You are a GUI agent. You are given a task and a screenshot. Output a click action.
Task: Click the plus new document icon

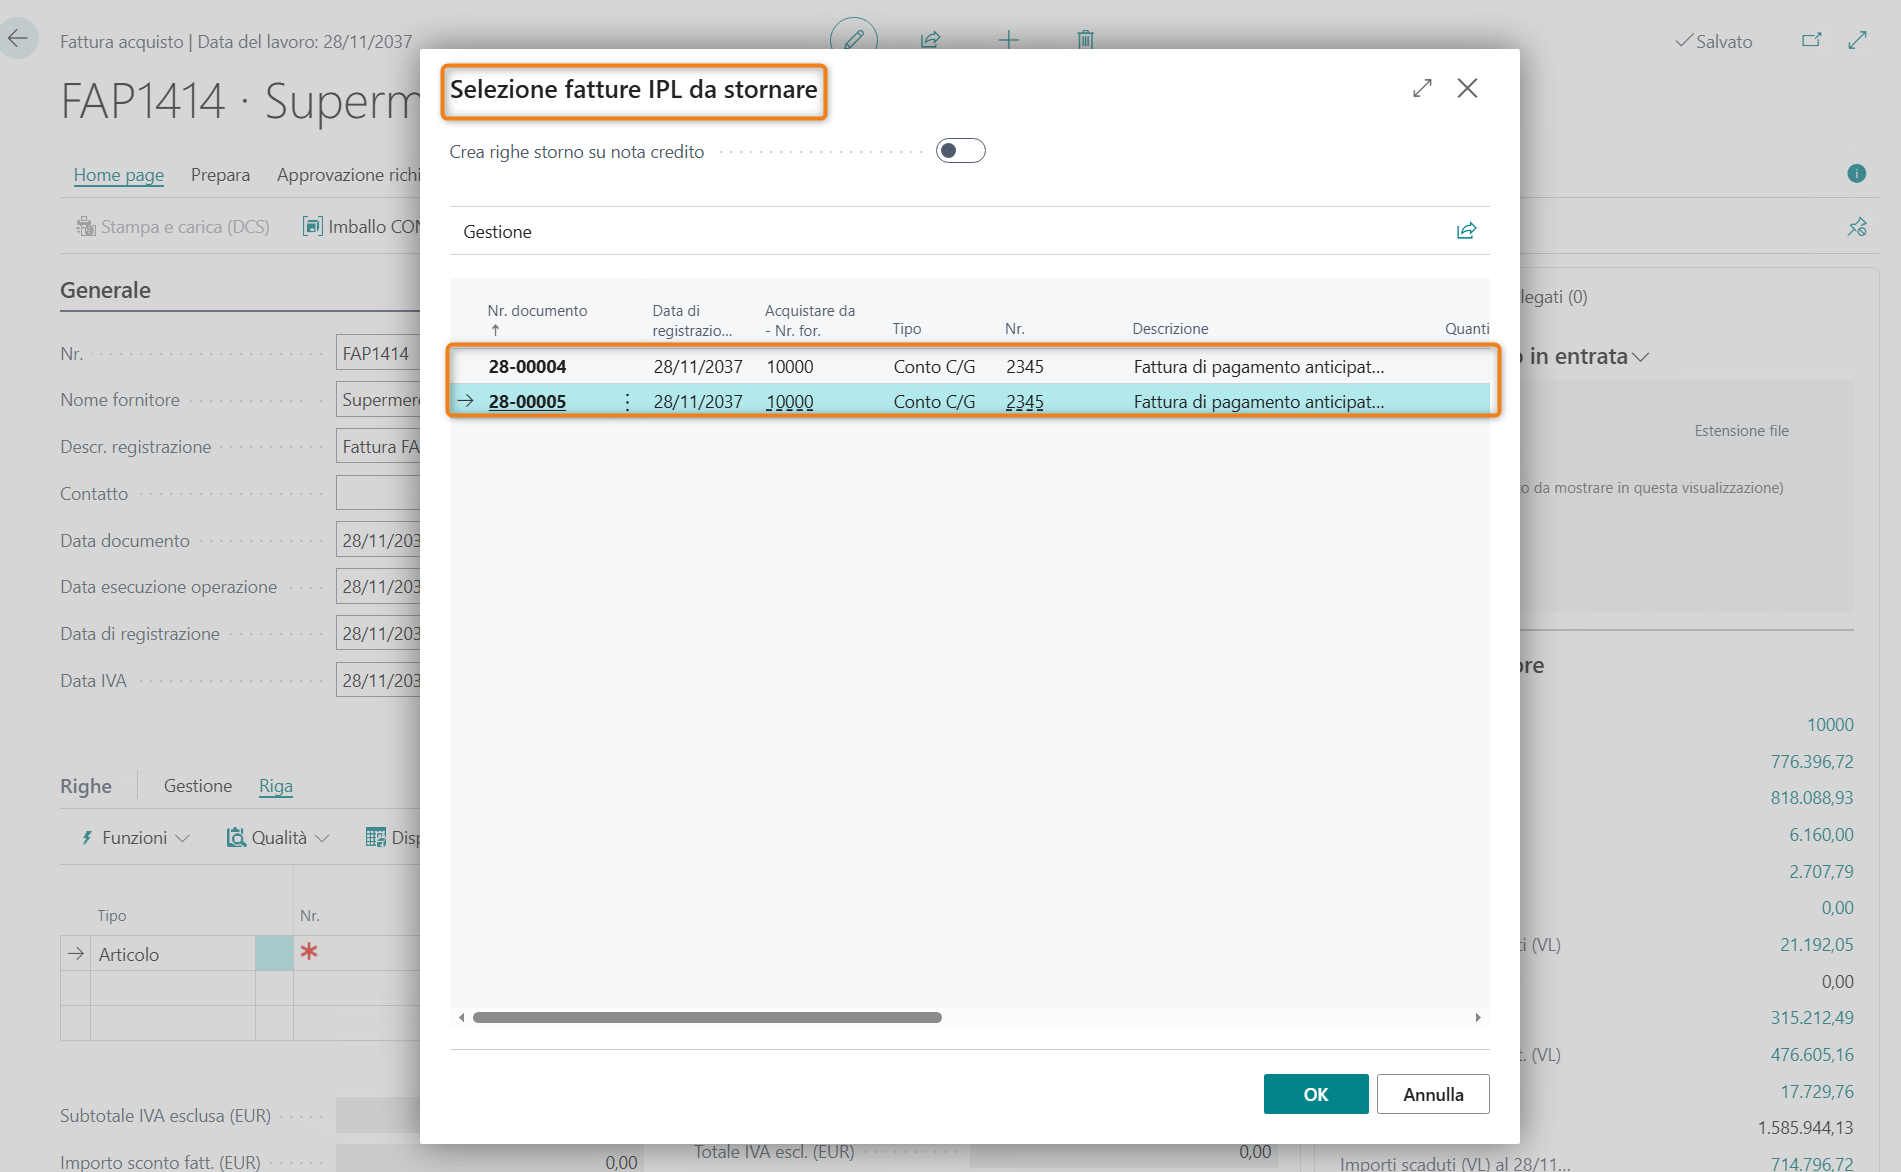[x=1008, y=40]
